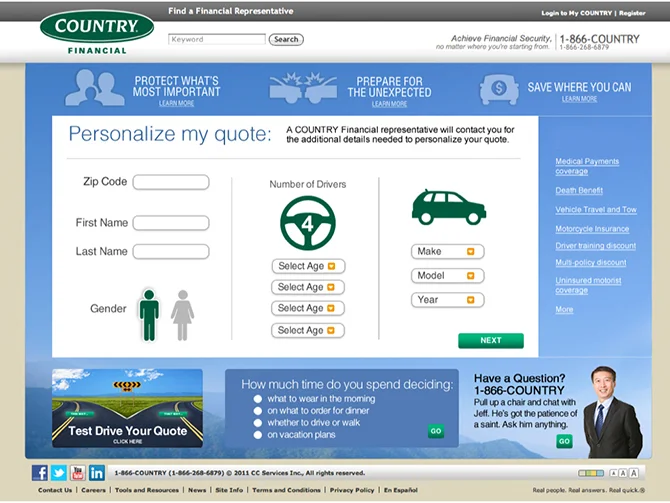Viewport: 670px width, 503px height.
Task: Select the largest font size A icon
Action: click(634, 473)
